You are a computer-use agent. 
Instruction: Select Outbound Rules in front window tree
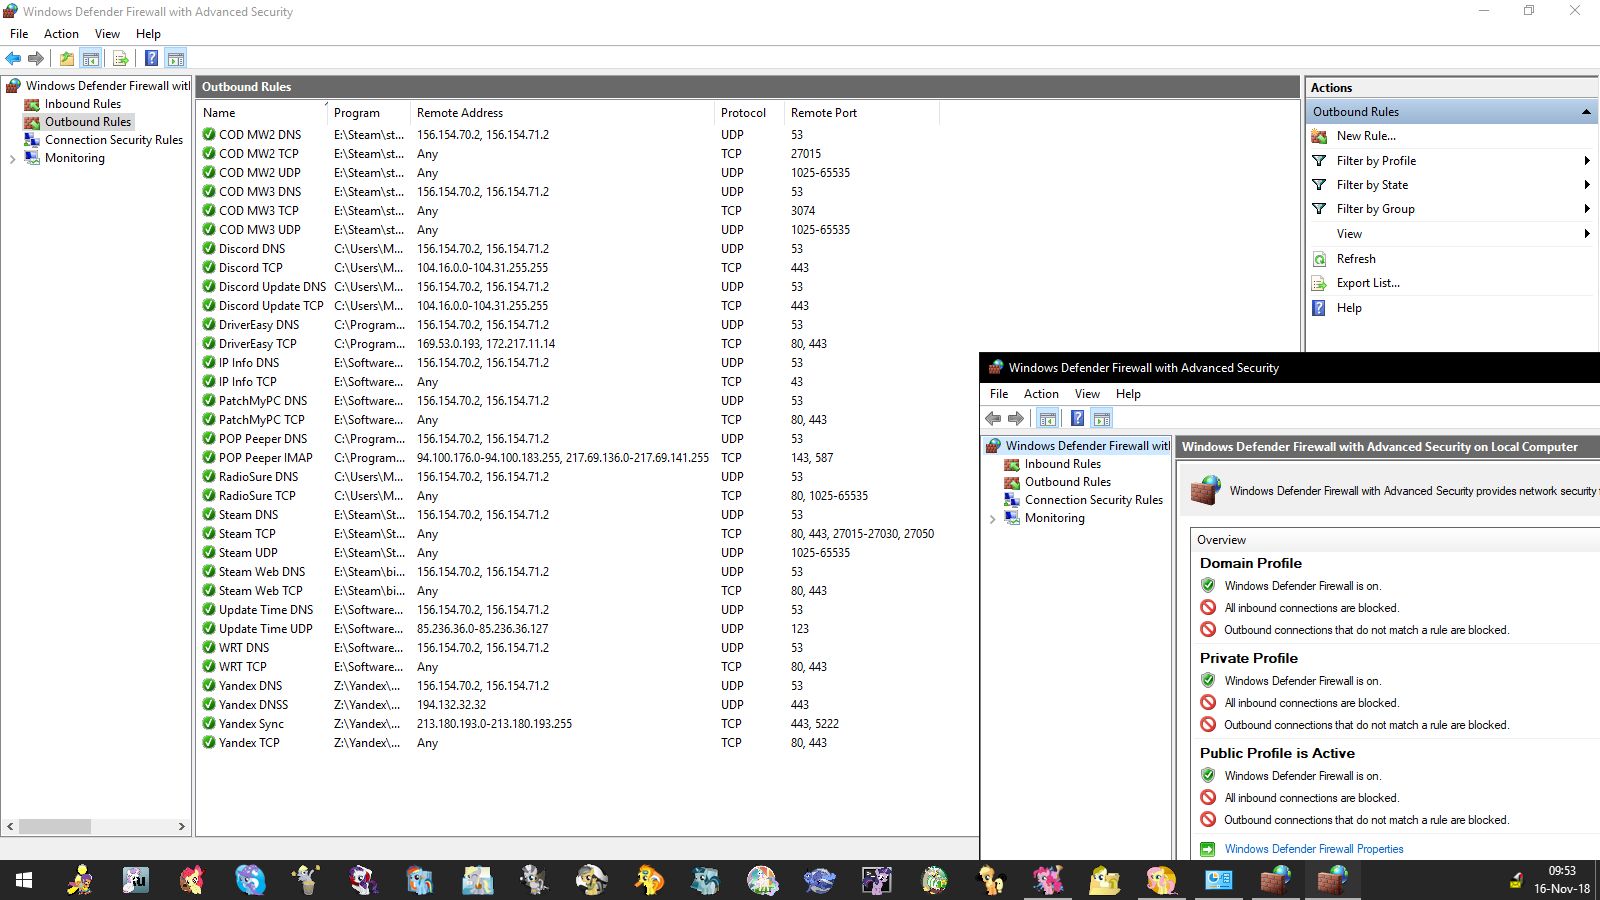point(1068,482)
